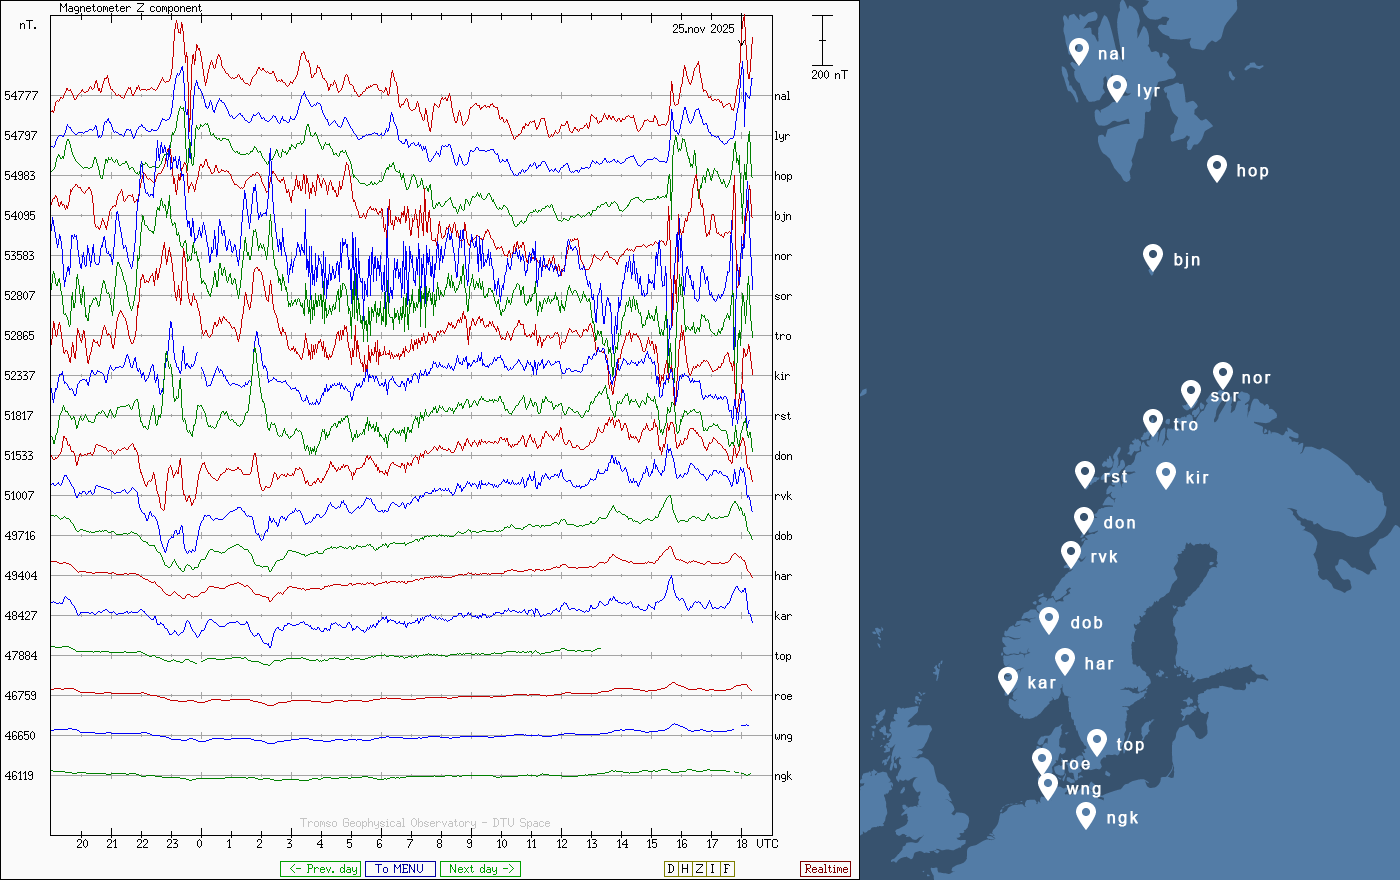Click the 'Magnetometer Z component' chart title
The height and width of the screenshot is (880, 1400).
130,8
